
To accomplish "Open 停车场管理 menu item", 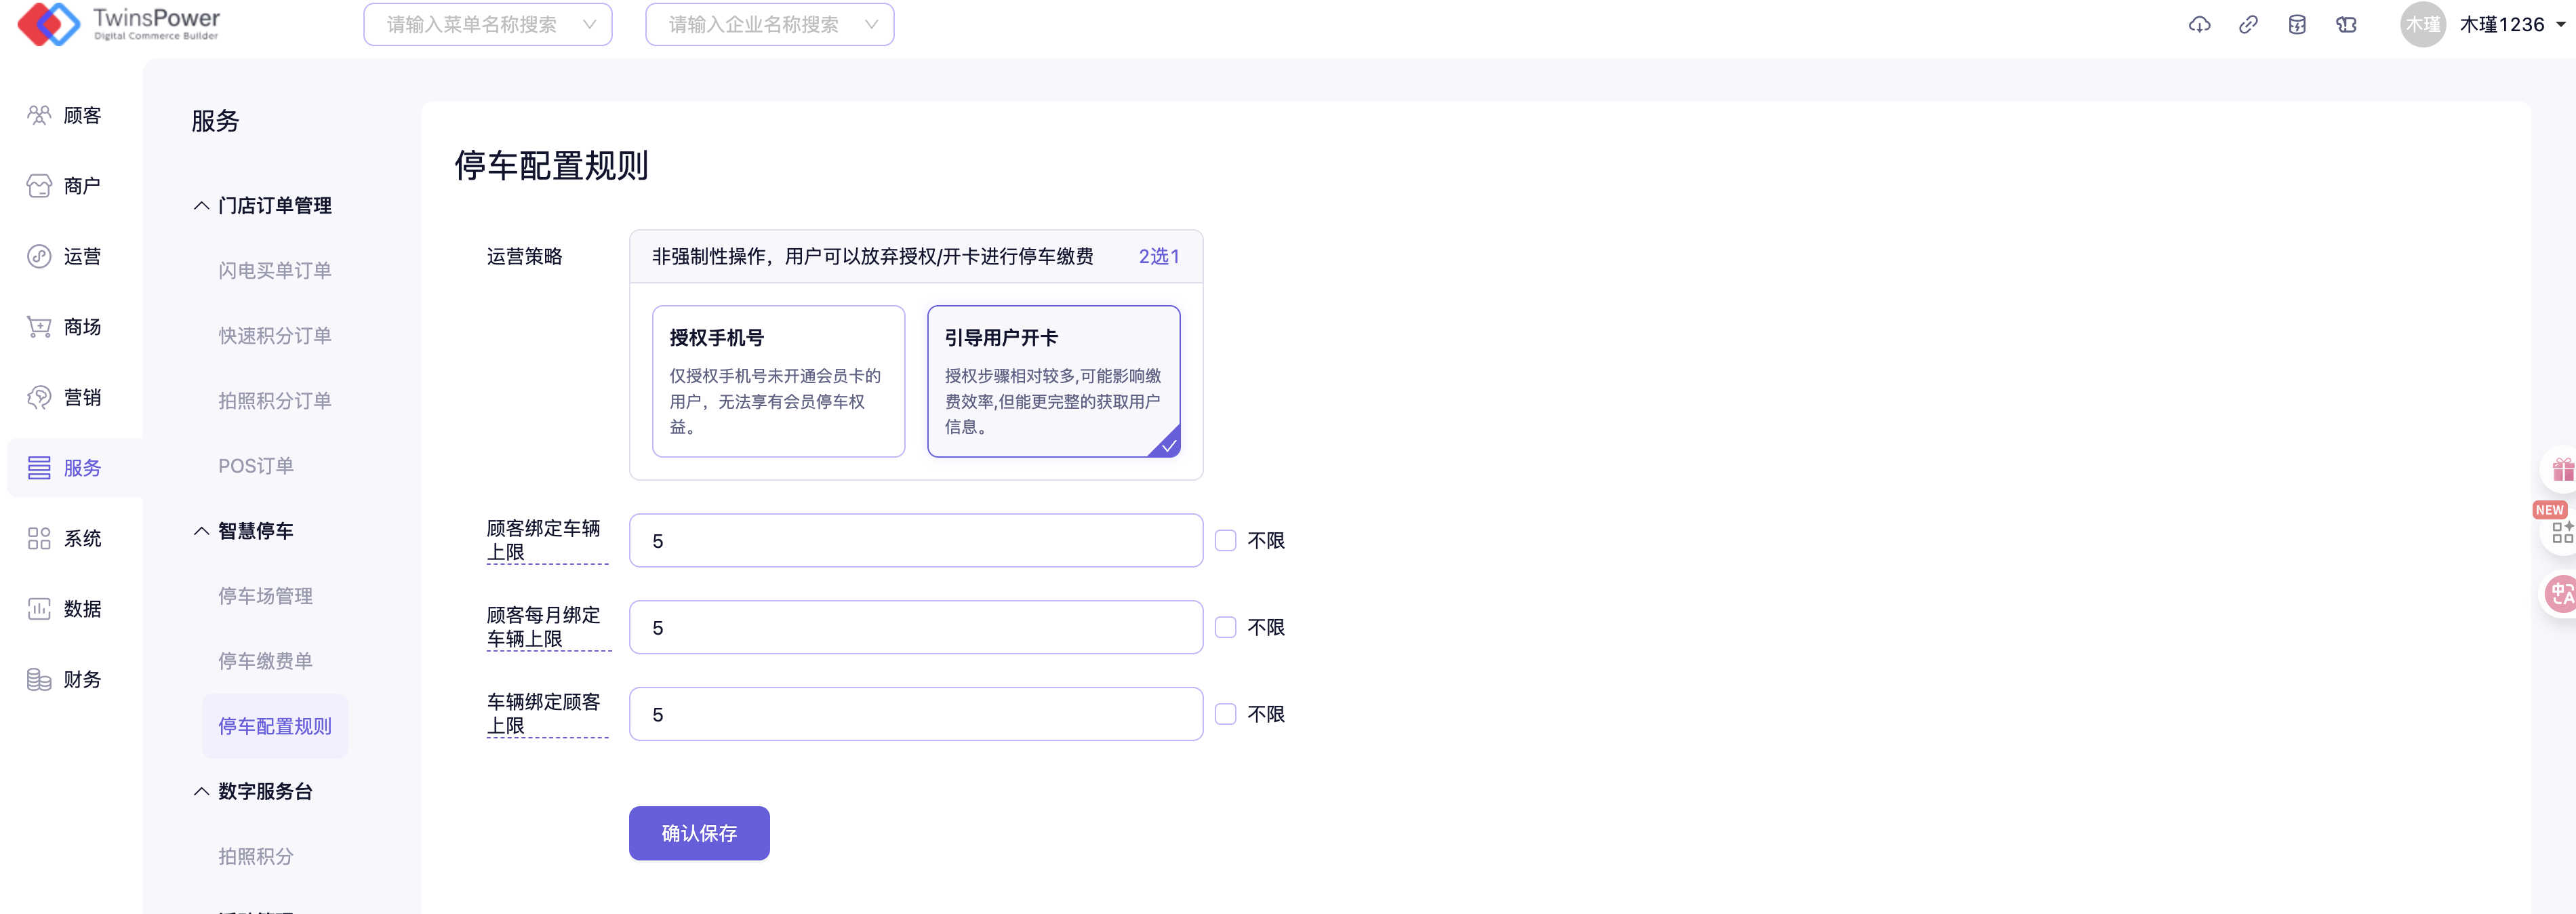I will [265, 596].
